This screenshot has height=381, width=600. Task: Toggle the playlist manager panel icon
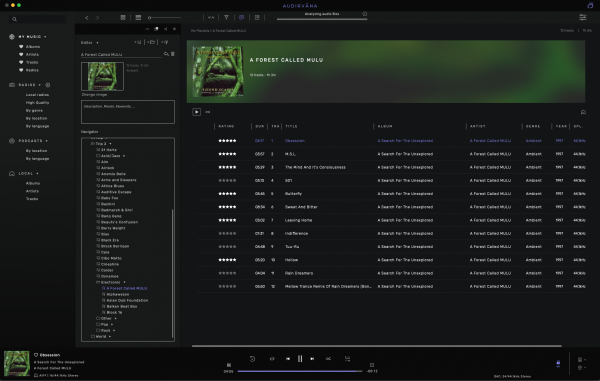coord(241,17)
